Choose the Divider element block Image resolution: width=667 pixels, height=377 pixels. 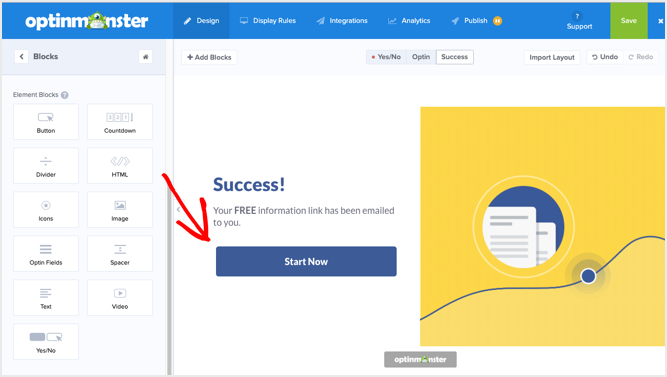point(46,166)
